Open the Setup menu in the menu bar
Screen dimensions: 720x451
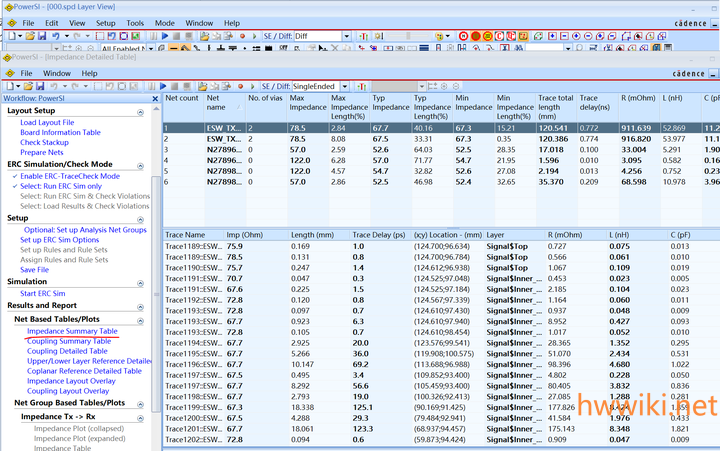coord(105,22)
